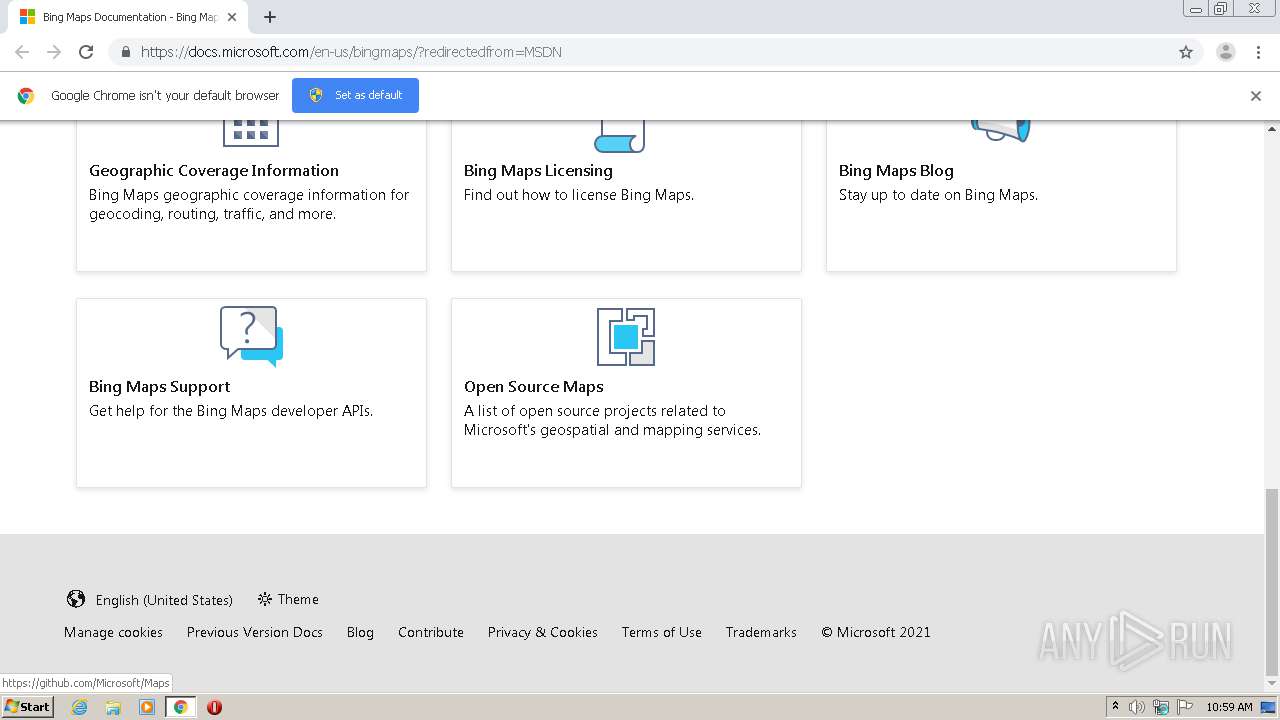Click the Manage cookies footer link

(113, 632)
